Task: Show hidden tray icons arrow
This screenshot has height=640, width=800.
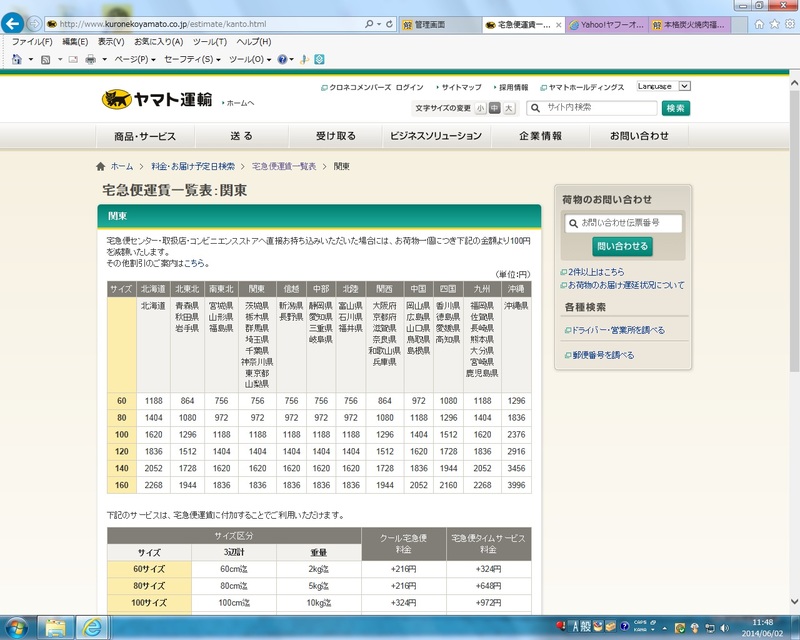Action: click(665, 628)
